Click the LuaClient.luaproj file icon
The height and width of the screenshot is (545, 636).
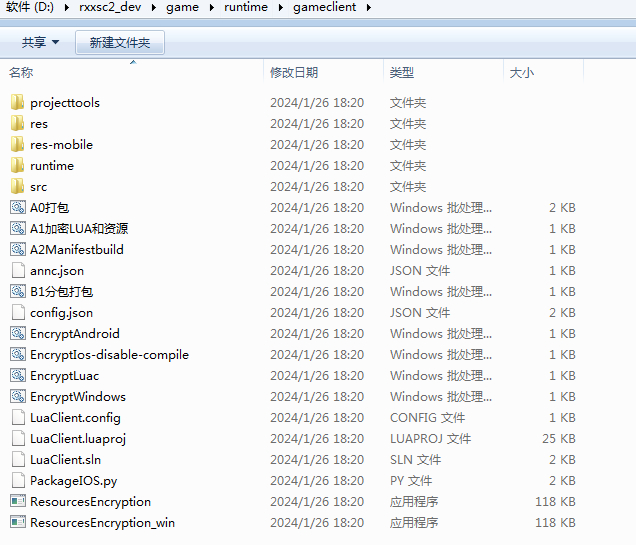pyautogui.click(x=17, y=438)
